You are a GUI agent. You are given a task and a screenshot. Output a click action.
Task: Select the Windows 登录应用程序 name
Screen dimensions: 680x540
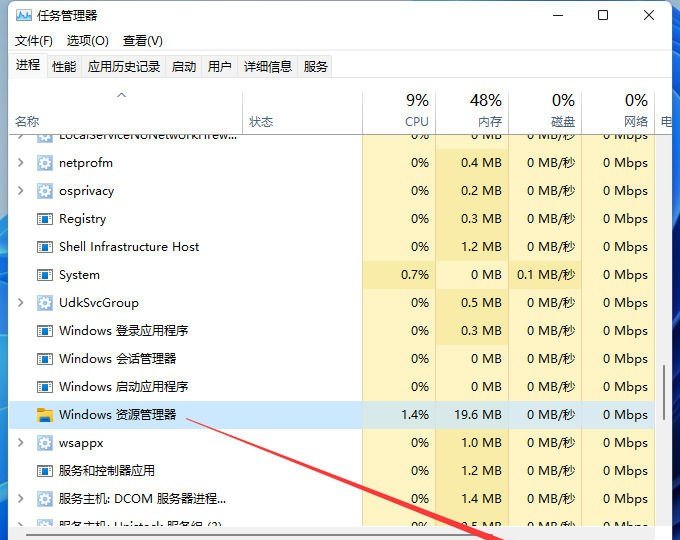coord(124,331)
